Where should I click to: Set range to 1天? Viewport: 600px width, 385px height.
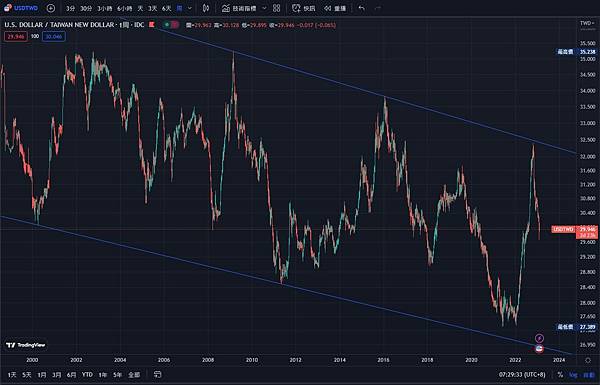pos(12,375)
